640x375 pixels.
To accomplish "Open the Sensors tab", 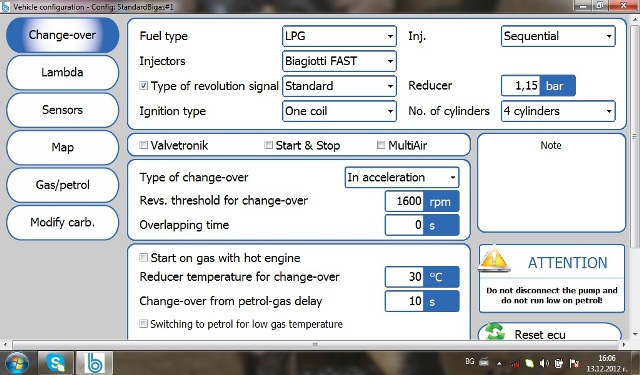I will (62, 110).
